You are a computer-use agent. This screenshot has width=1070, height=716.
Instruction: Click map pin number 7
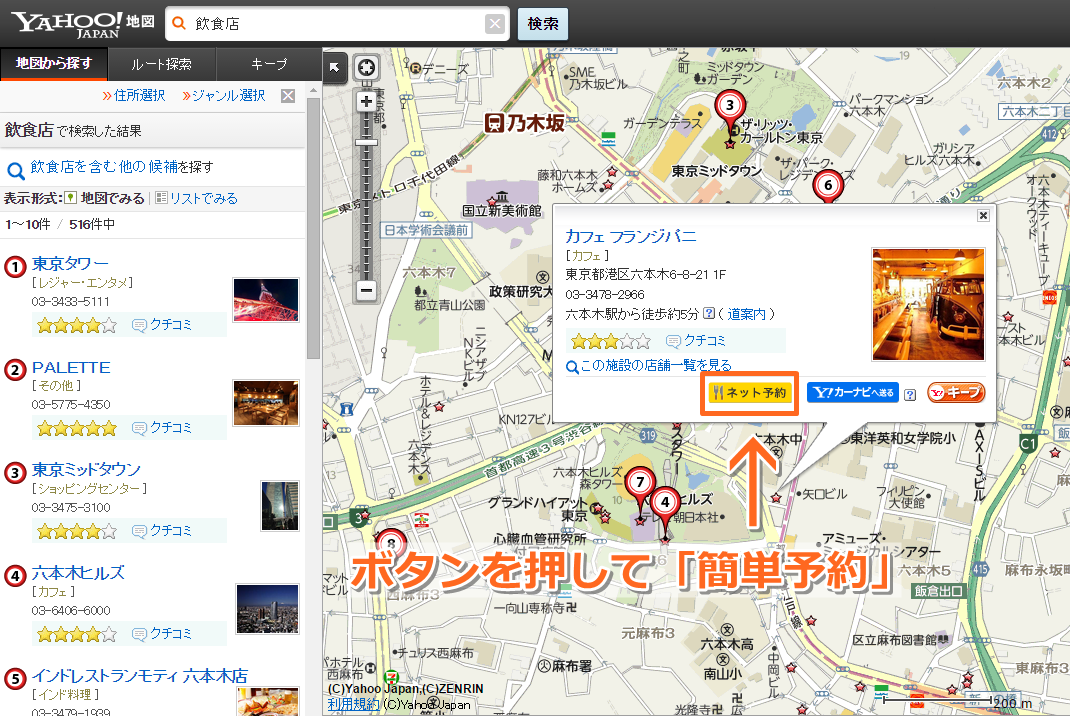point(640,483)
